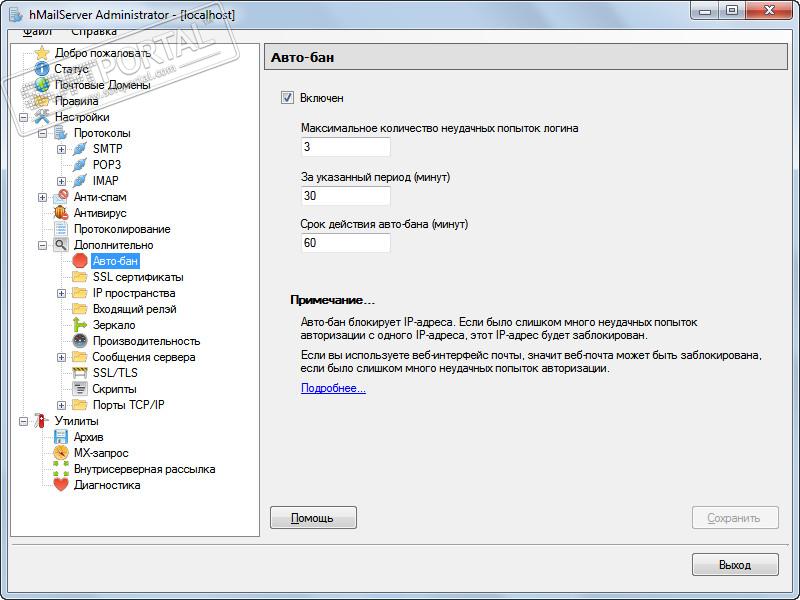
Task: Collapse the Дополнительно tree node
Action: tap(42, 245)
